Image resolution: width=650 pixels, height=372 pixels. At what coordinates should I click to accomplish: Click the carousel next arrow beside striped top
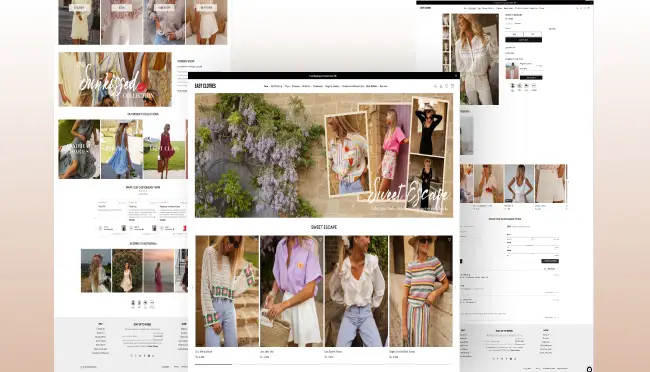pos(456,287)
